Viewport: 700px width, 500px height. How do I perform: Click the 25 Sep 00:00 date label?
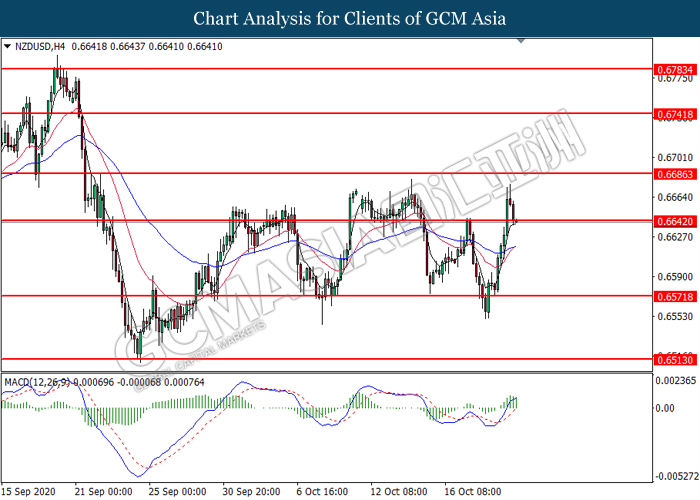tap(177, 492)
